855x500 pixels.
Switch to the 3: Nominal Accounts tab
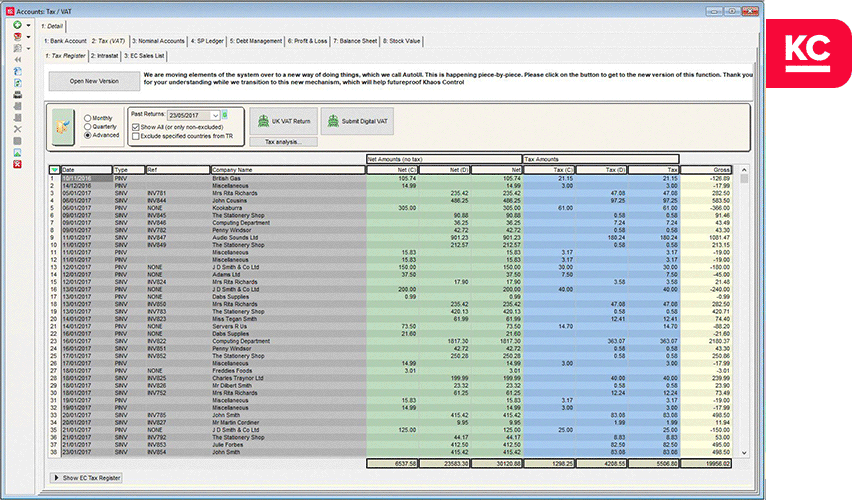tap(158, 41)
